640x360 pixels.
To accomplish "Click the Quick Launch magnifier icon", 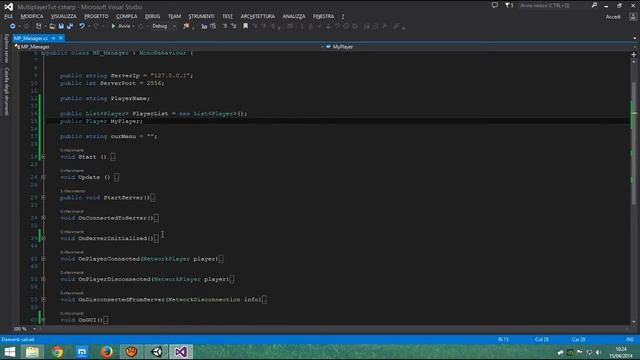I will pos(594,5).
